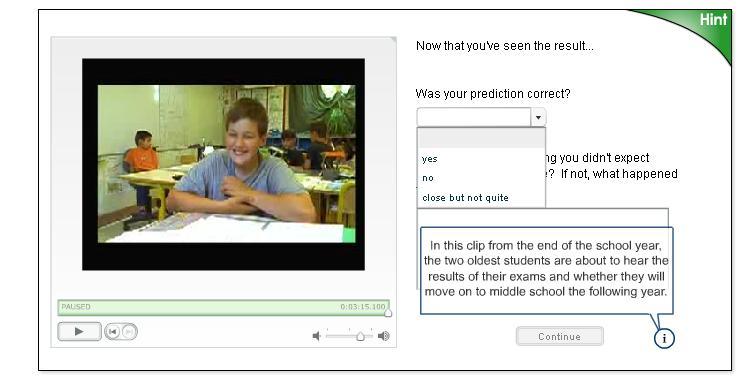This screenshot has width=744, height=382.
Task: Toggle the info 'i' icon
Action: 664,338
